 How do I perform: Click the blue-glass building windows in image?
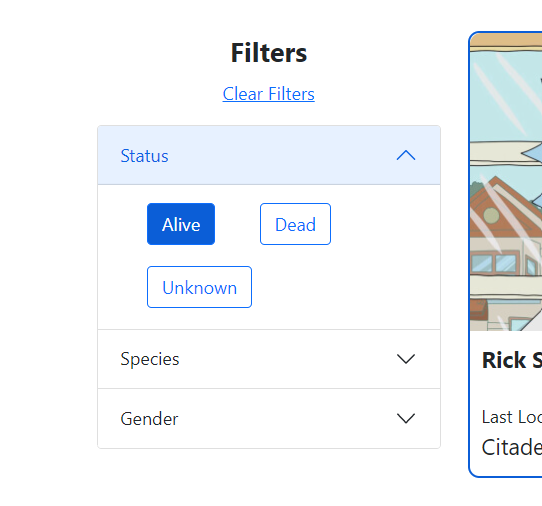(494, 263)
